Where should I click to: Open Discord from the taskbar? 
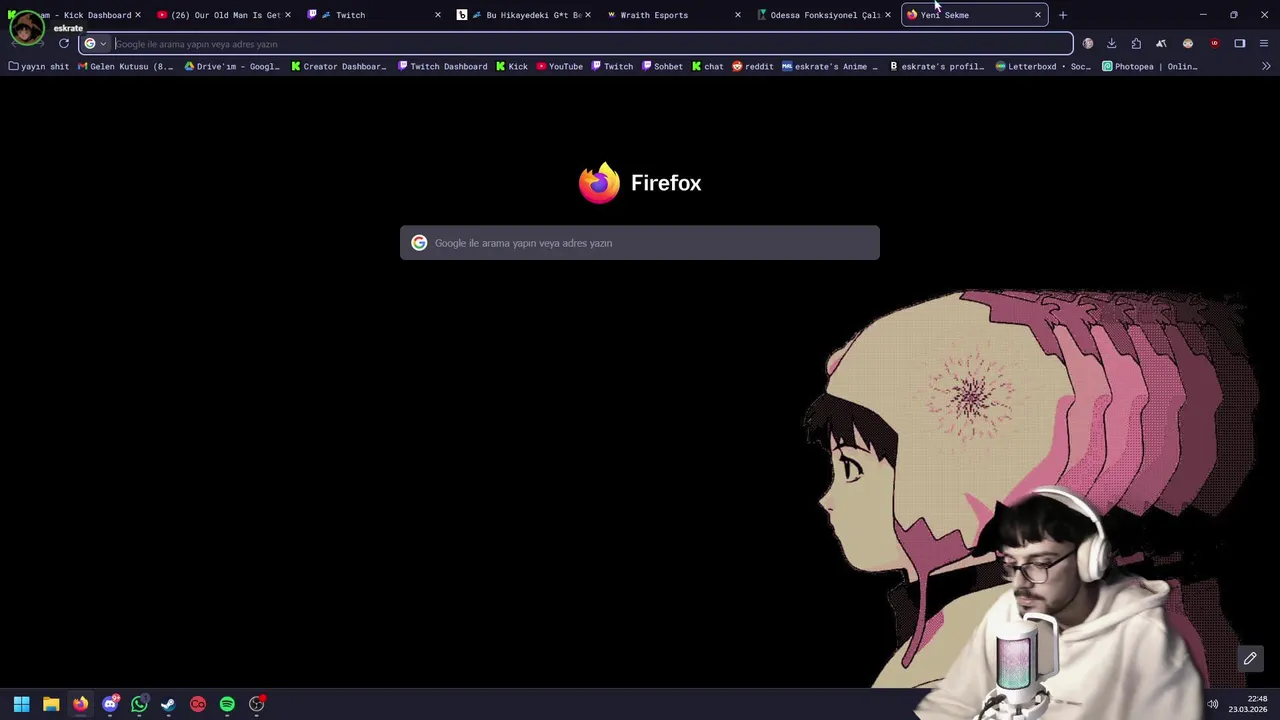110,704
